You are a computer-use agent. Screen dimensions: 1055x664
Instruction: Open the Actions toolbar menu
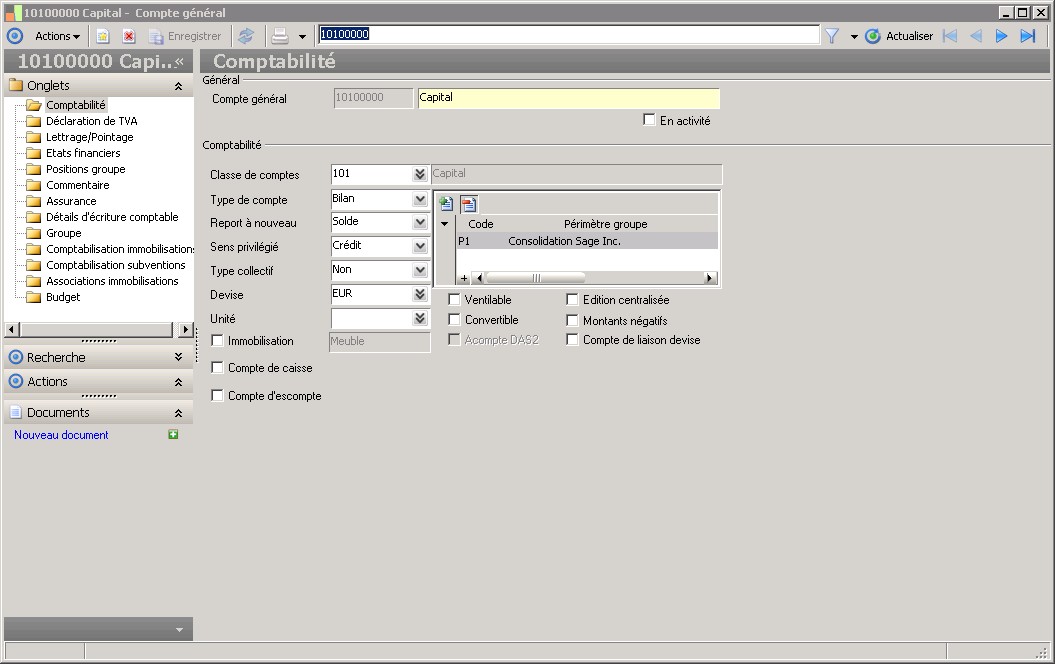coord(57,36)
